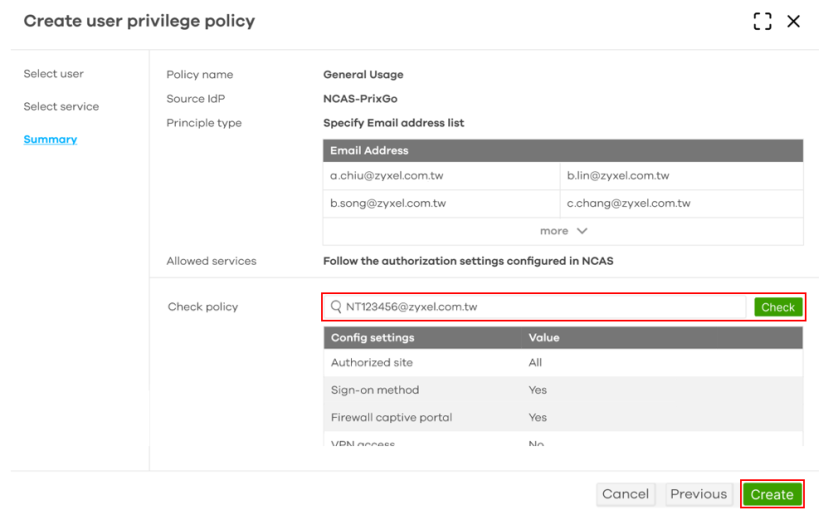Focus the Check policy email input field
The width and height of the screenshot is (838, 520).
point(535,307)
